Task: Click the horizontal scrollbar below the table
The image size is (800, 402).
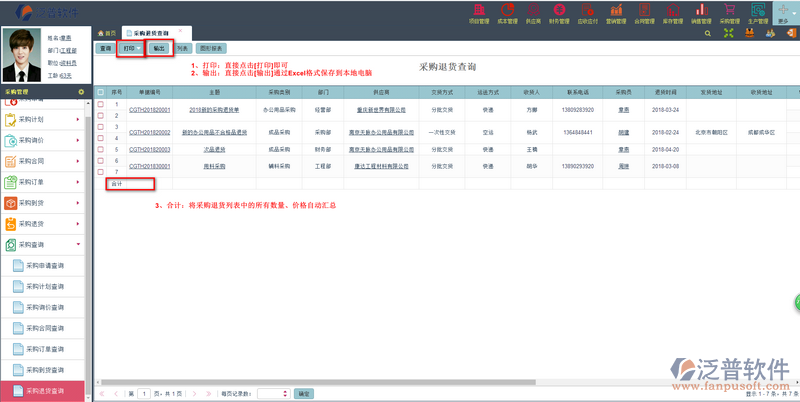Action: tap(400, 382)
